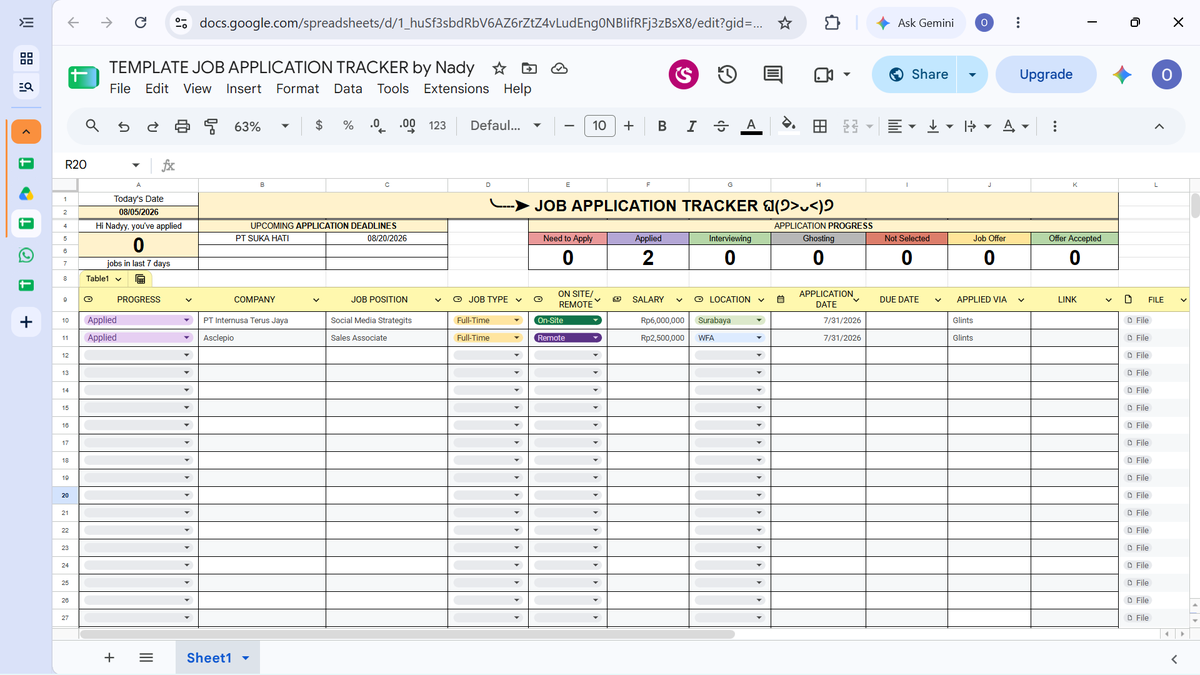The width and height of the screenshot is (1200, 675).
Task: Apply strikethrough formatting
Action: [x=721, y=126]
